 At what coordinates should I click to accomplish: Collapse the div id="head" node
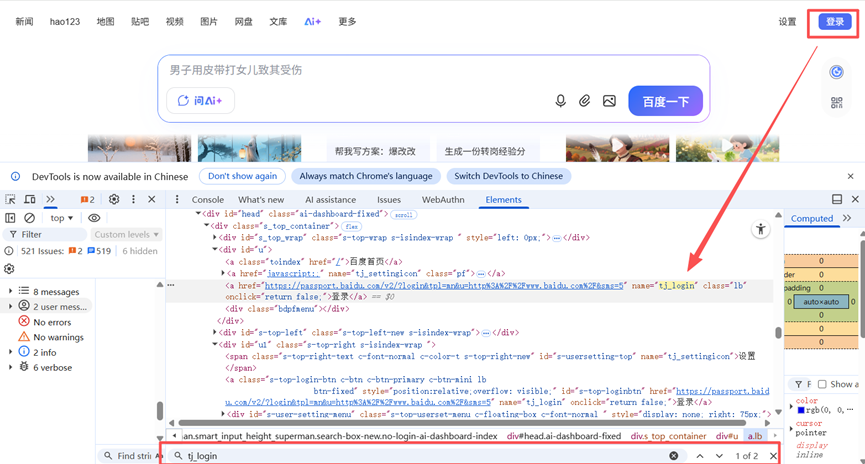click(198, 214)
